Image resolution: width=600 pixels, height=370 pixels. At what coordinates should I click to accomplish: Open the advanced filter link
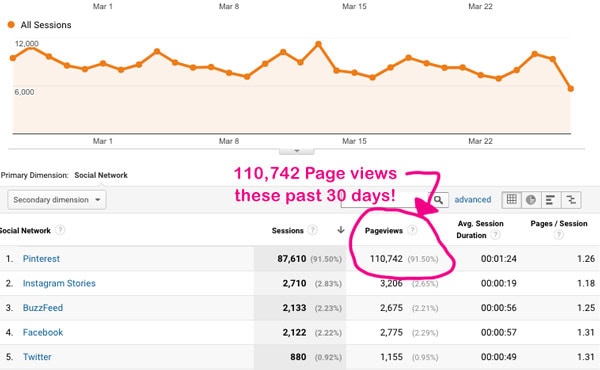pos(473,200)
